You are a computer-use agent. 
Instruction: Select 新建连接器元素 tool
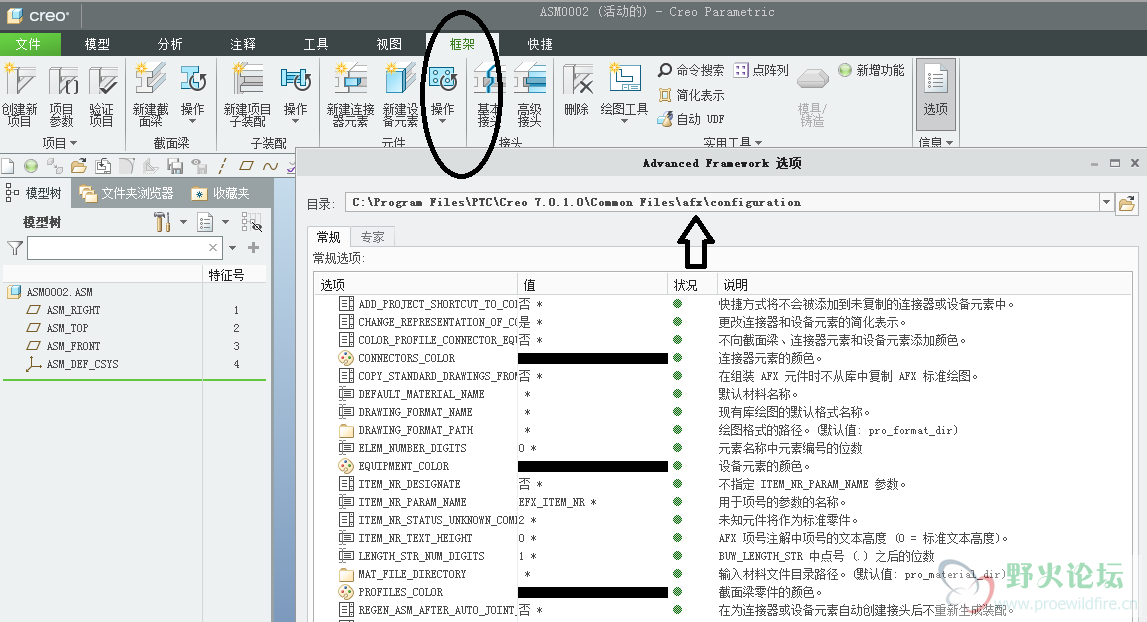[x=350, y=95]
